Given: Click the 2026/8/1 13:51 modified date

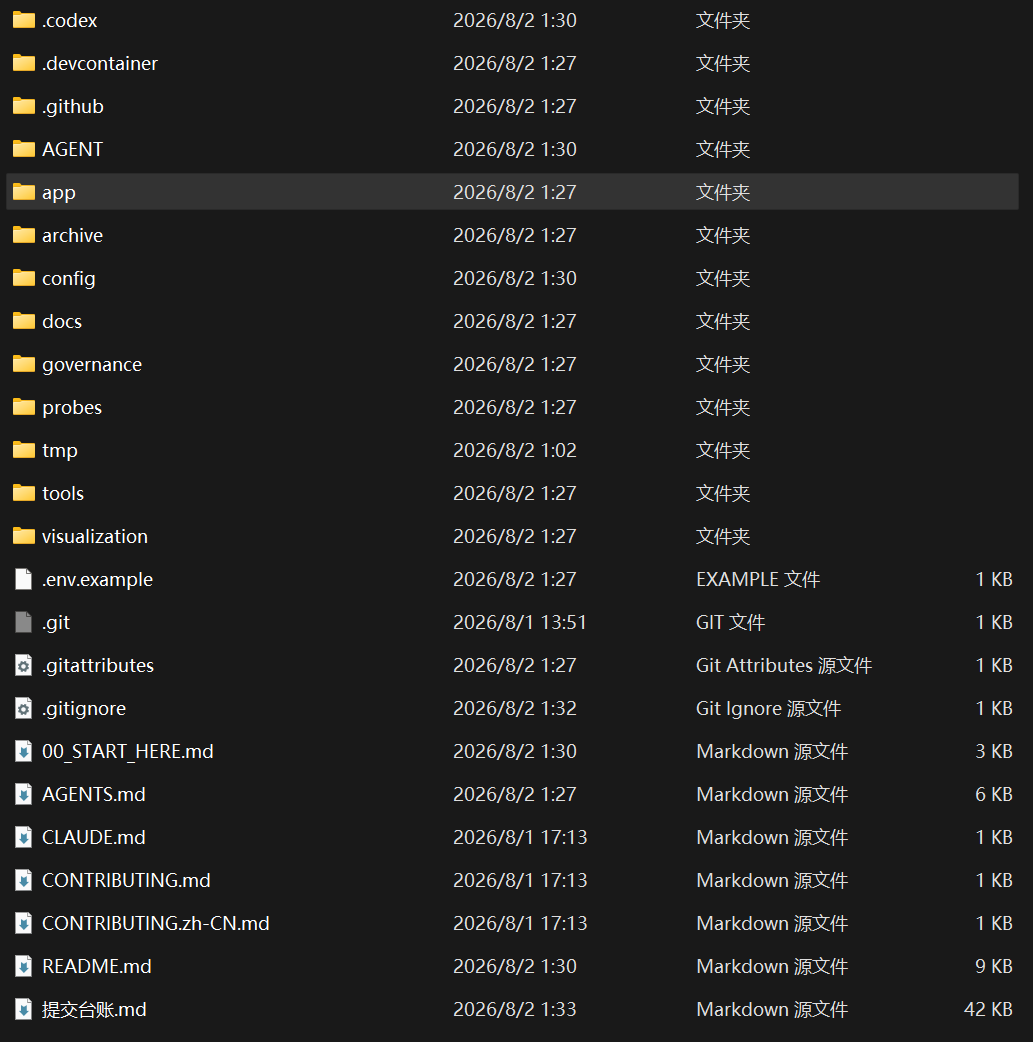Looking at the screenshot, I should point(520,622).
